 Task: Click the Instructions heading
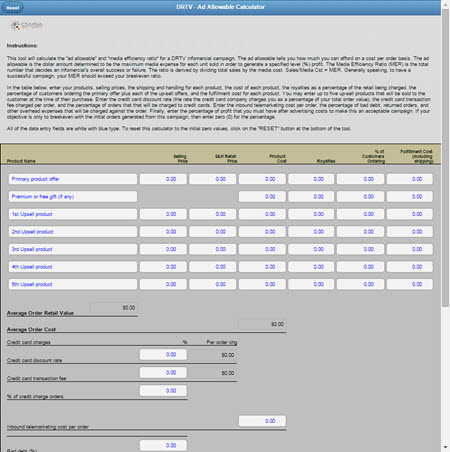[22, 46]
